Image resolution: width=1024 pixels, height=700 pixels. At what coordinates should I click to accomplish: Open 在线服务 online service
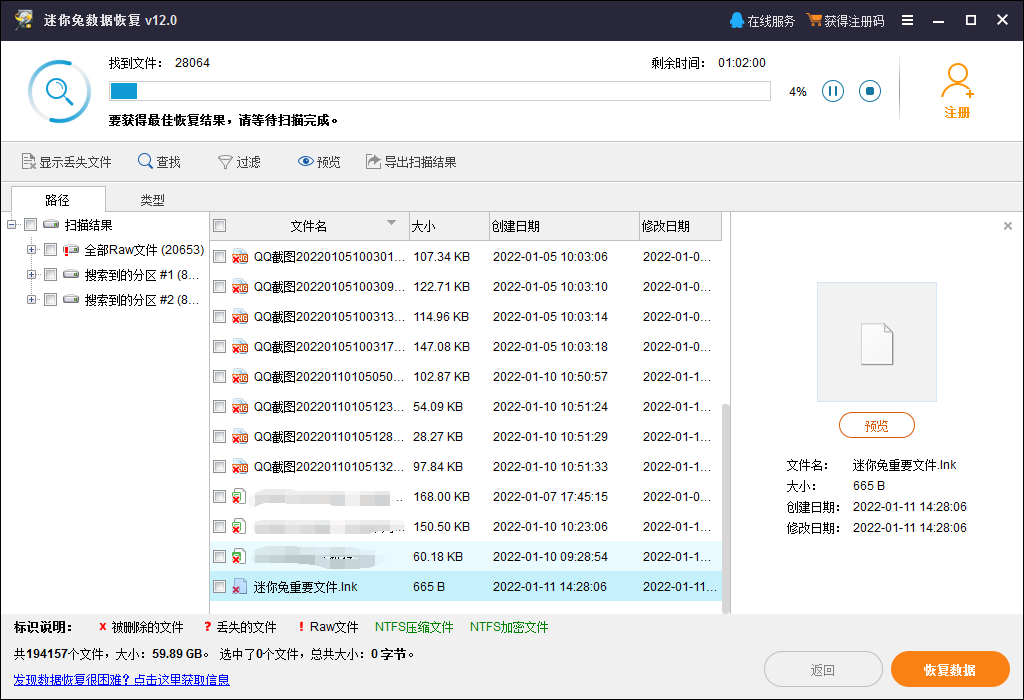click(762, 20)
